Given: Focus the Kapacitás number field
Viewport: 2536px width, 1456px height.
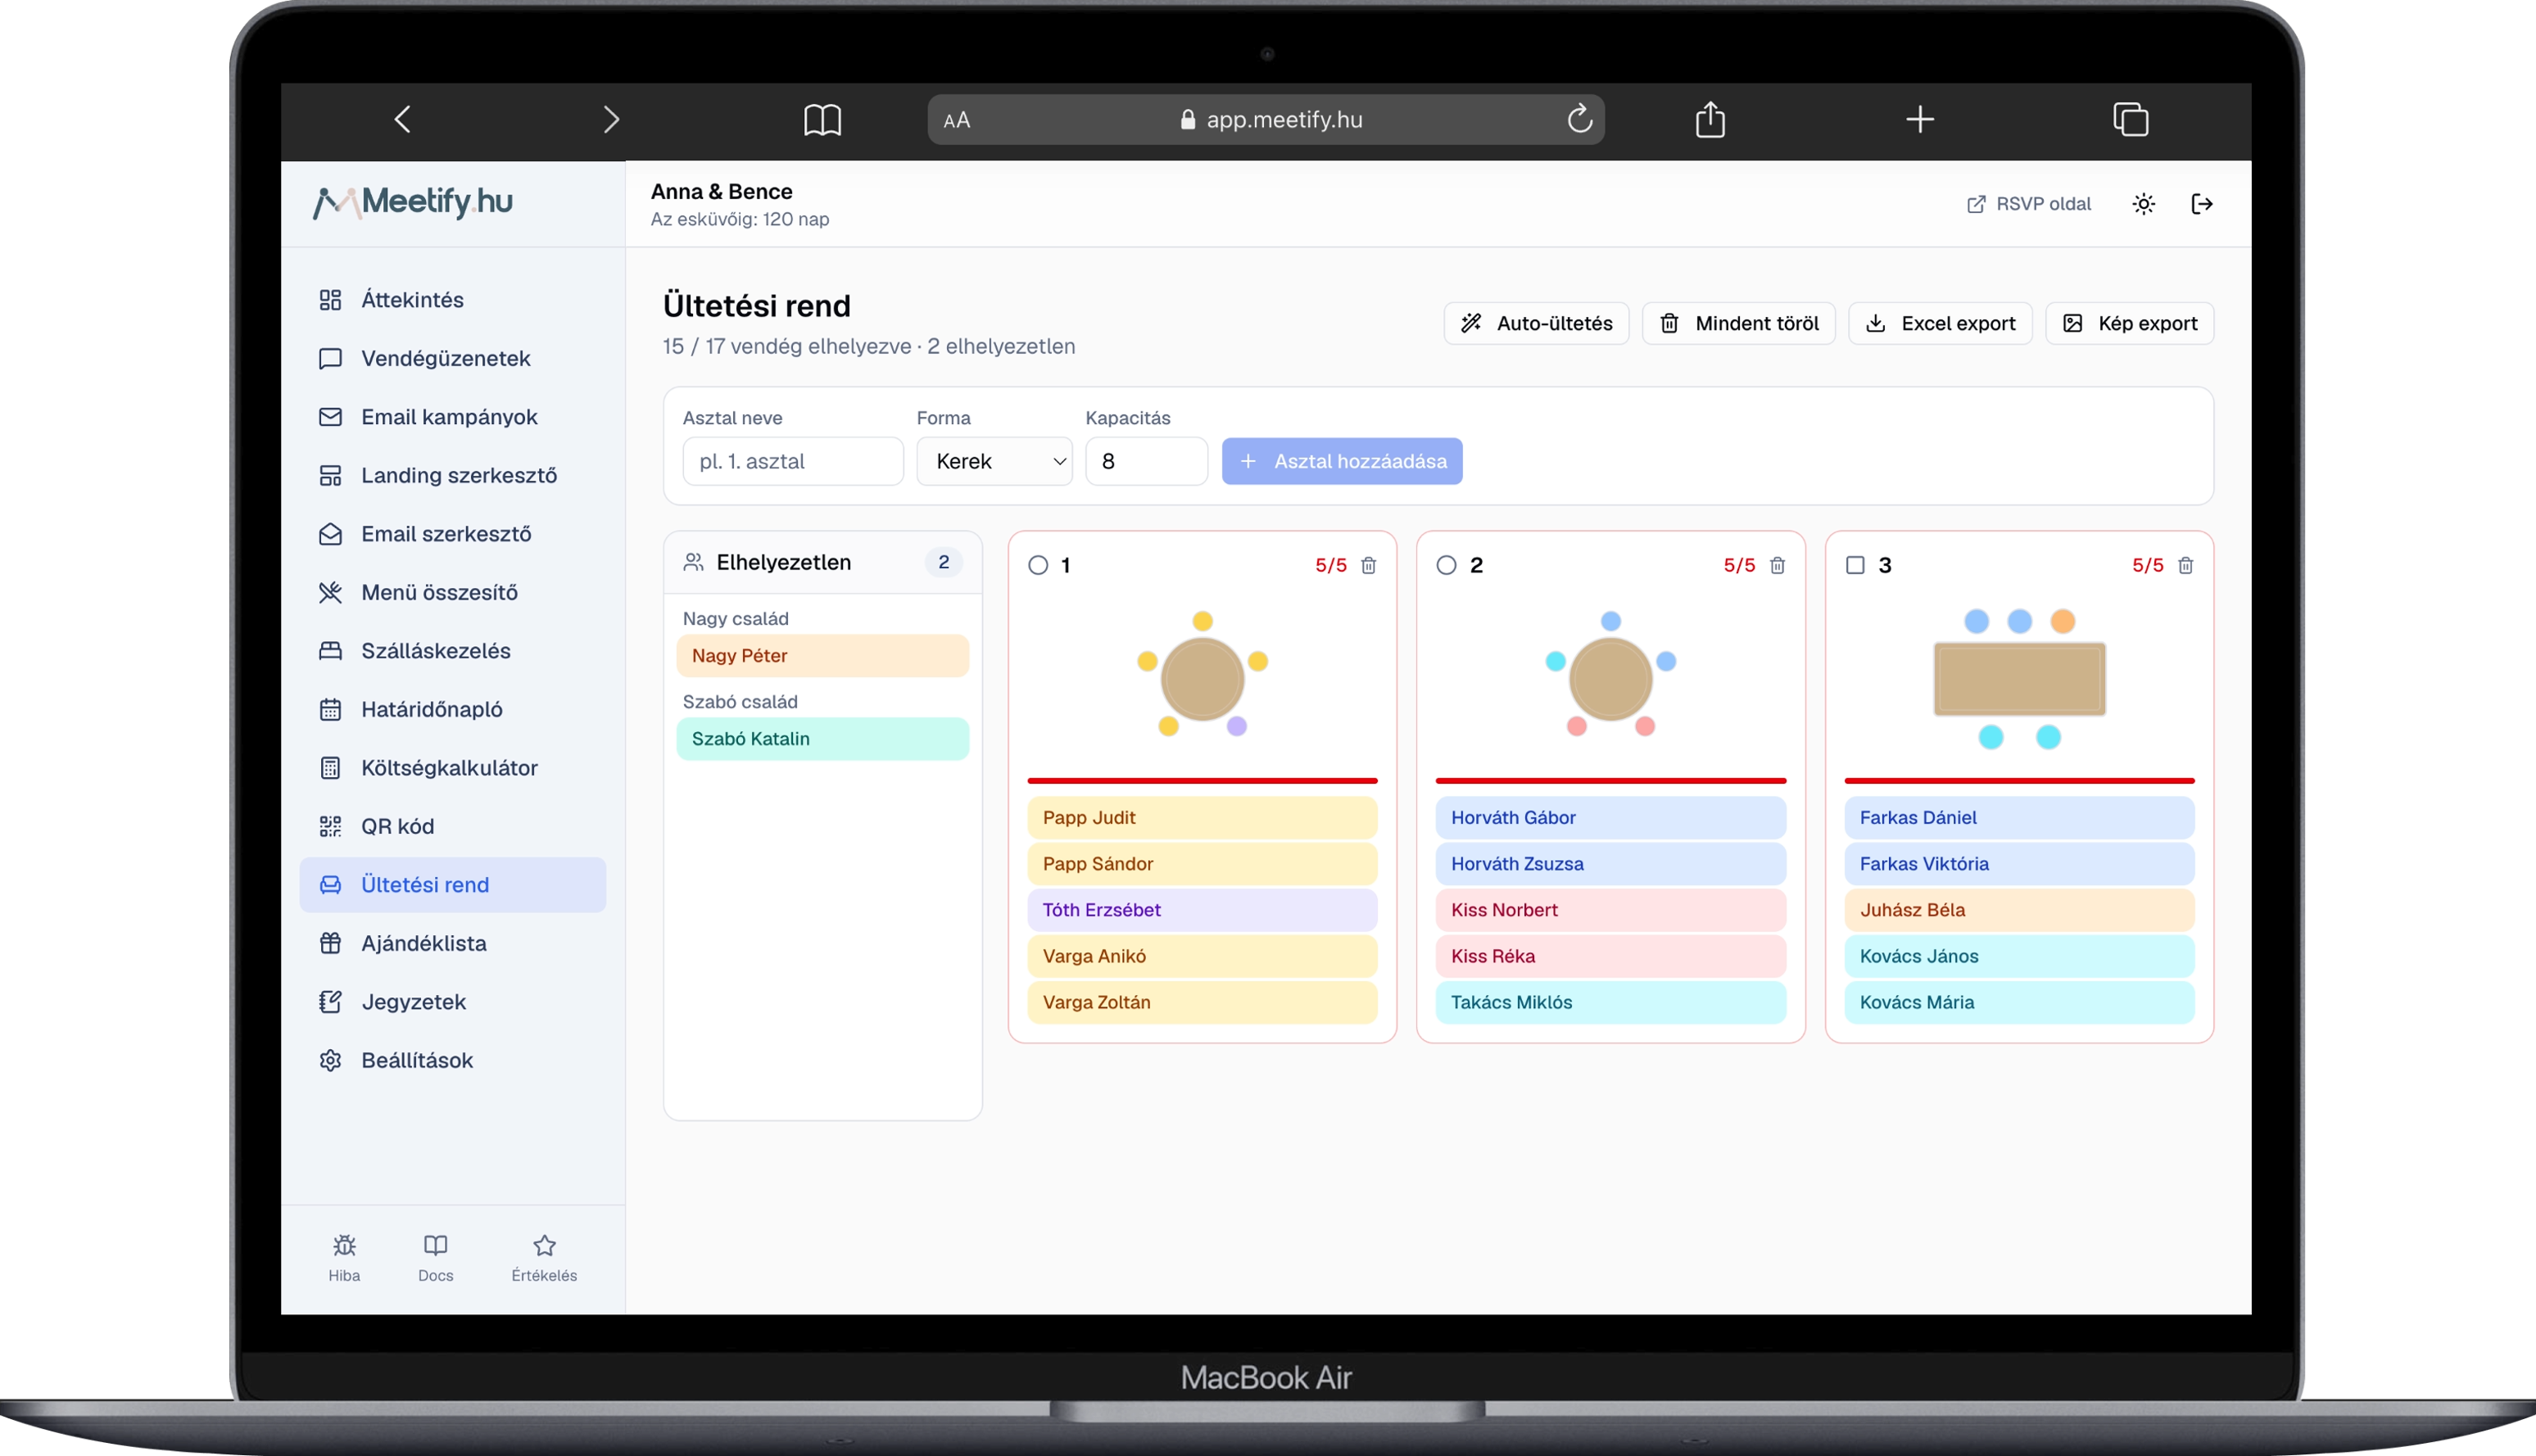Looking at the screenshot, I should 1146,461.
